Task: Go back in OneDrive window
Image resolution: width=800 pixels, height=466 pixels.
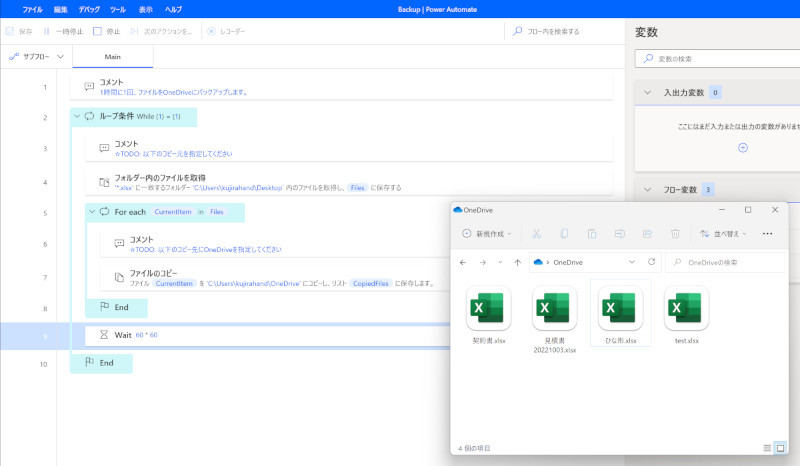Action: click(x=463, y=262)
